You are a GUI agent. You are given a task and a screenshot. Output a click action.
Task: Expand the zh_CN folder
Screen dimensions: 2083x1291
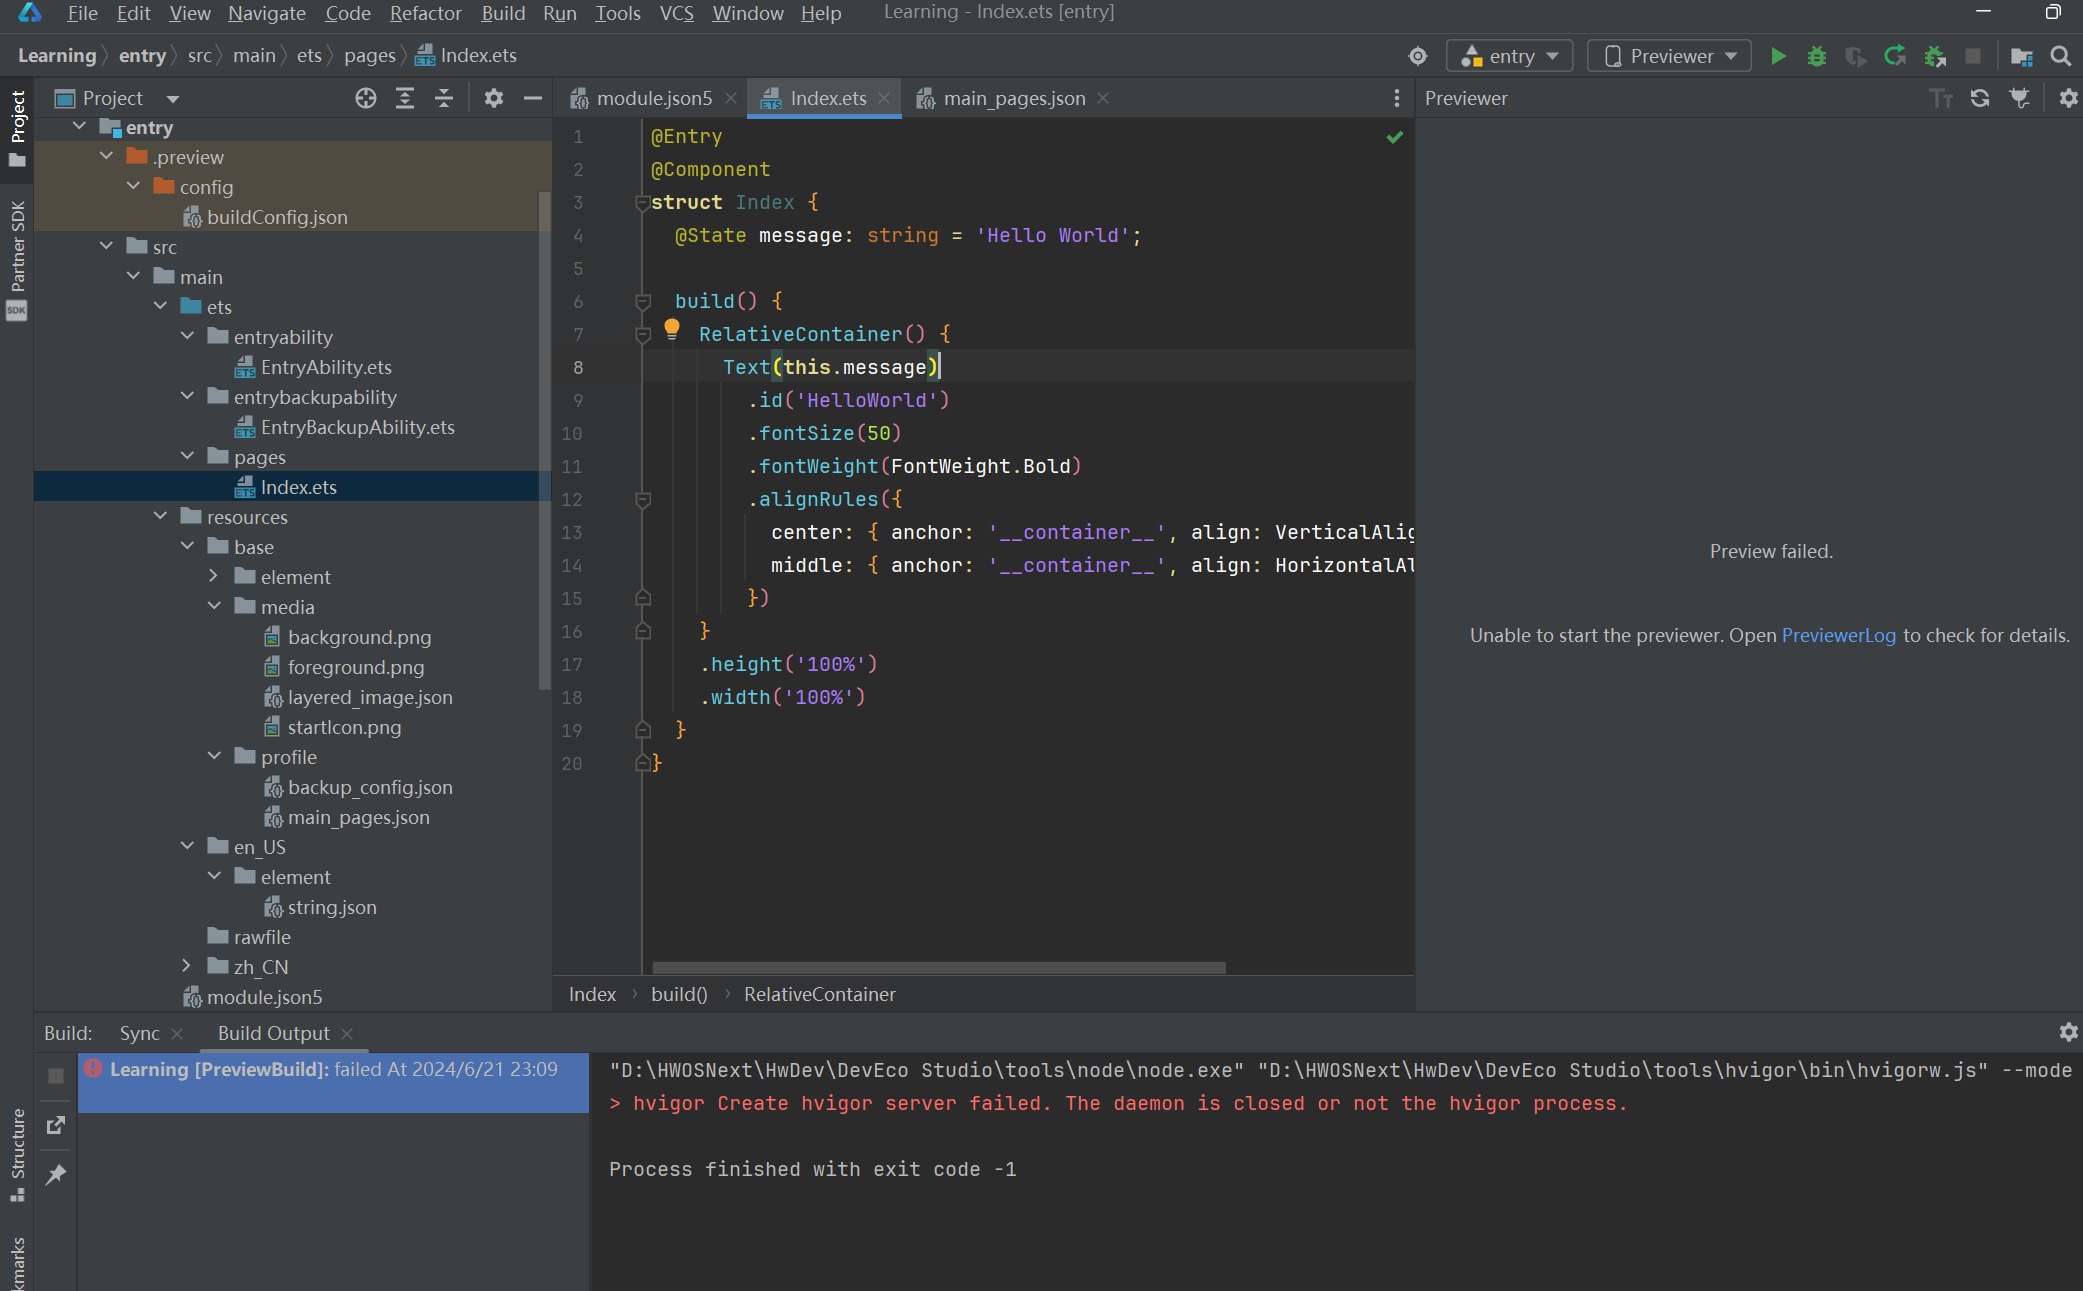[187, 967]
